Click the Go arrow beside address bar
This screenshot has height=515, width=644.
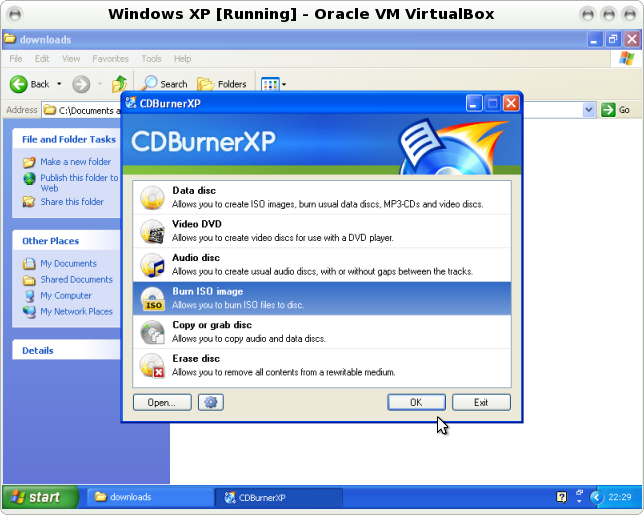(x=608, y=110)
